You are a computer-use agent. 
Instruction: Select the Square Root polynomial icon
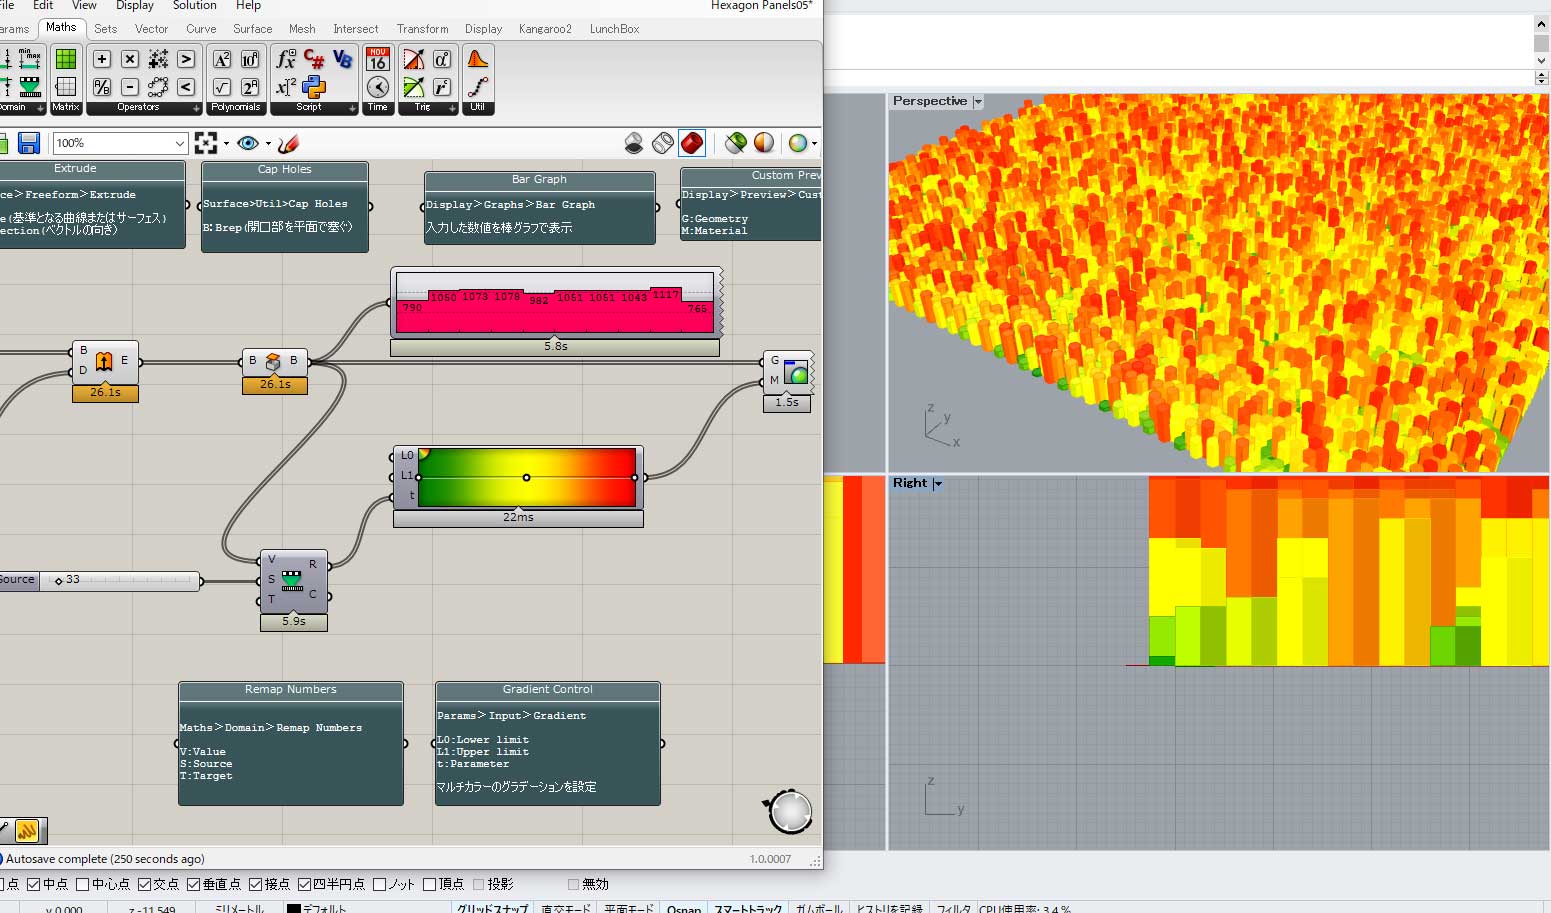point(222,87)
